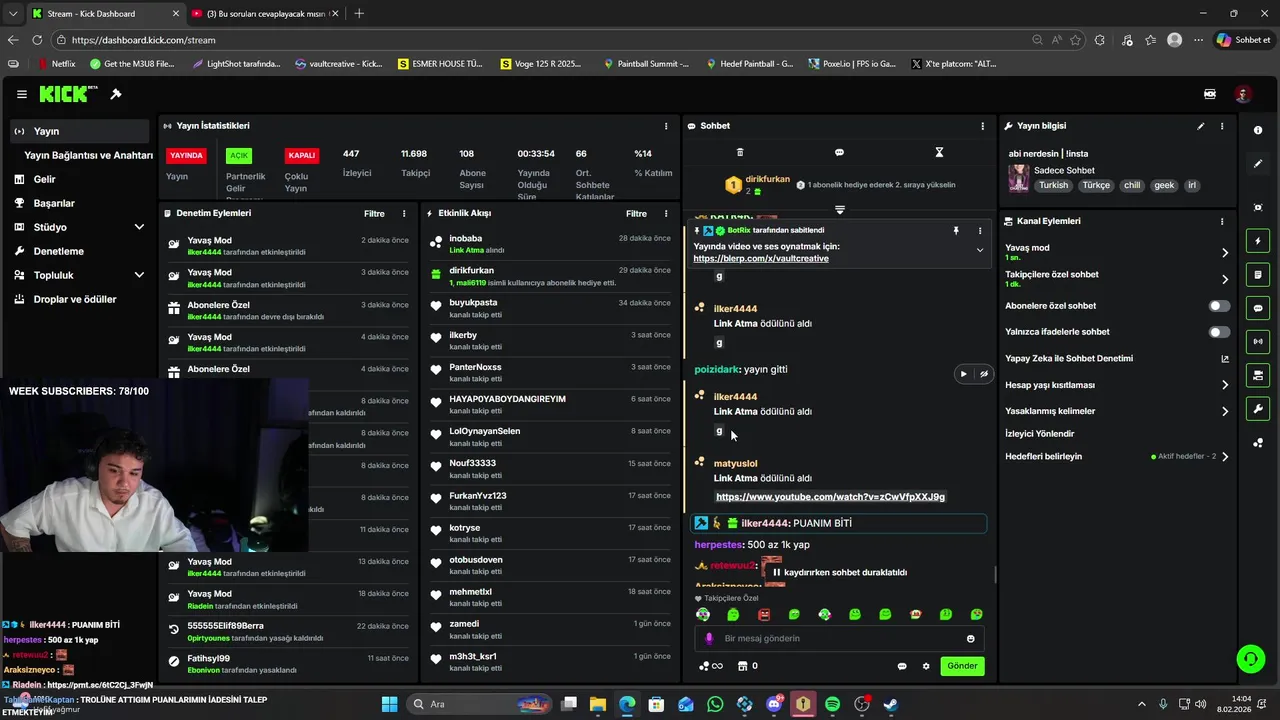
Task: Open Yayın İstatistikleri three-dot menu
Action: tap(666, 126)
